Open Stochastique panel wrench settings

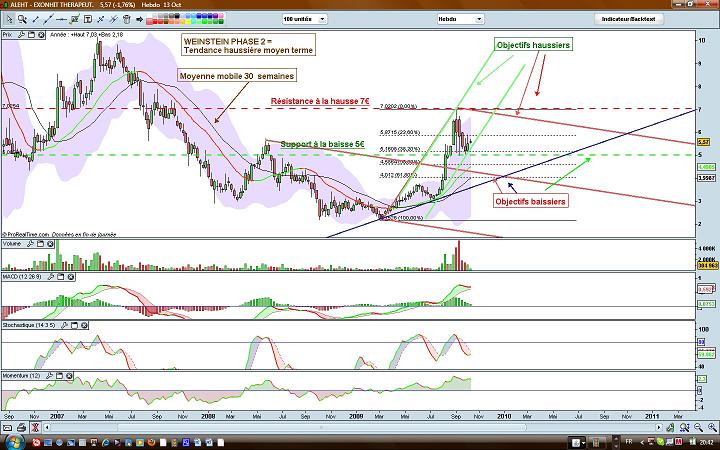[64, 325]
